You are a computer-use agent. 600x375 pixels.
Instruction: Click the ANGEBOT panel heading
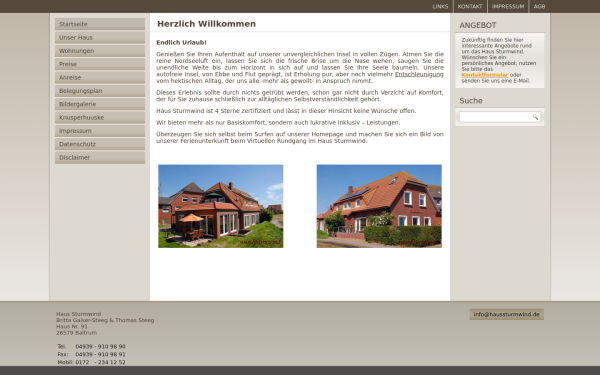(478, 25)
